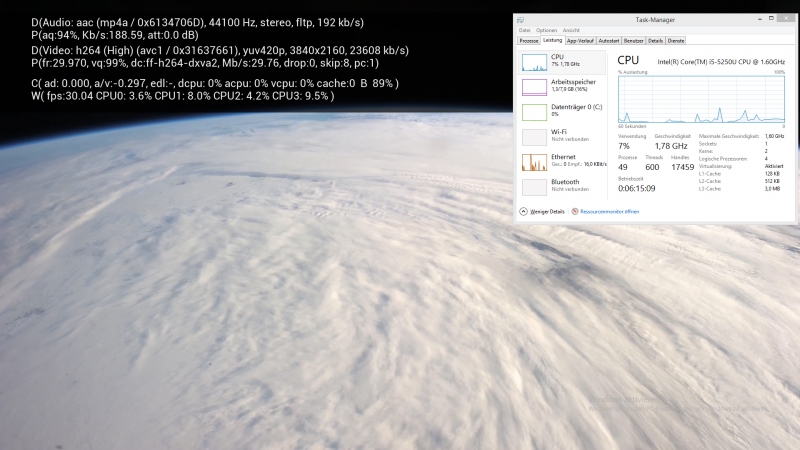Click the Weniger Details label

(547, 212)
